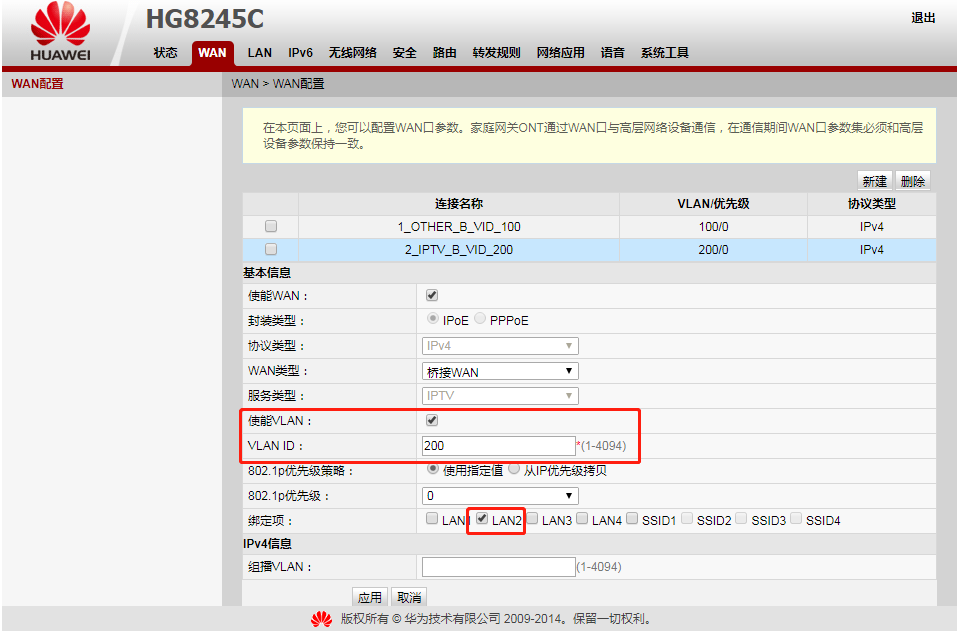Image resolution: width=961 pixels, height=636 pixels.
Task: Click the 新建 button
Action: 874,181
